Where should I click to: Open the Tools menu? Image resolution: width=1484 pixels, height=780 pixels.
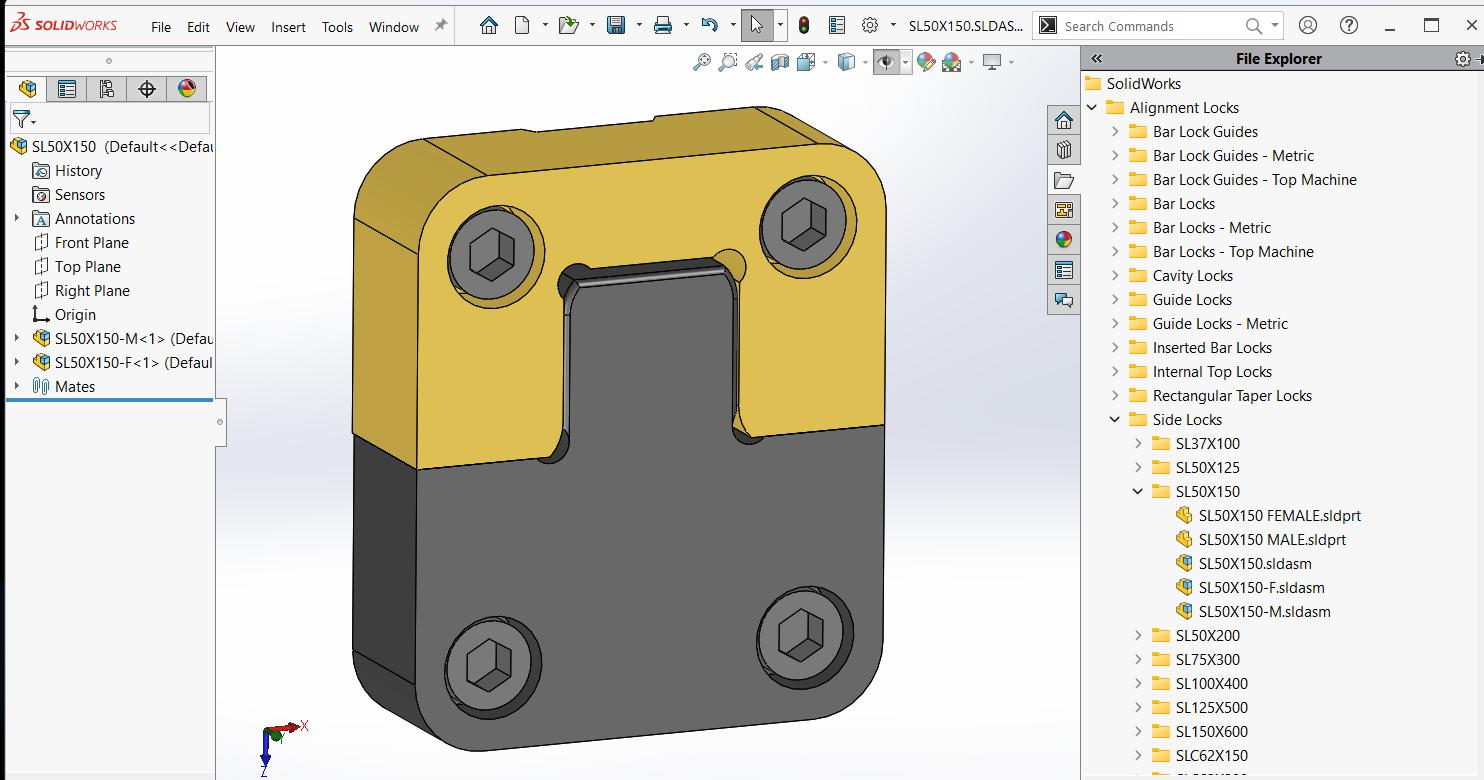[x=337, y=27]
